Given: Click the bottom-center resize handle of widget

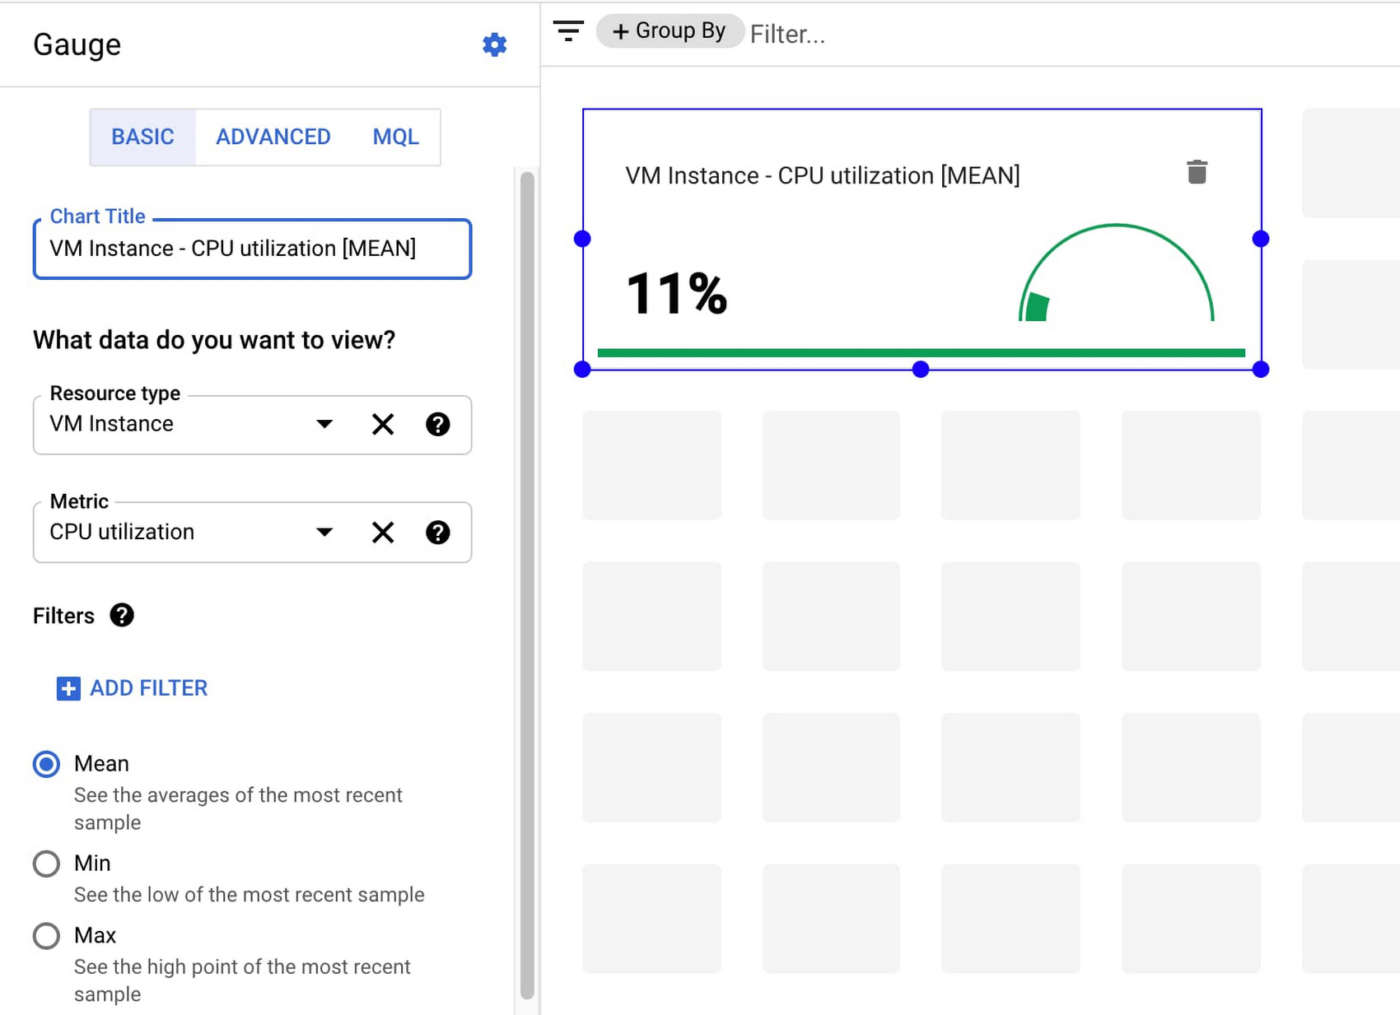Looking at the screenshot, I should 921,370.
